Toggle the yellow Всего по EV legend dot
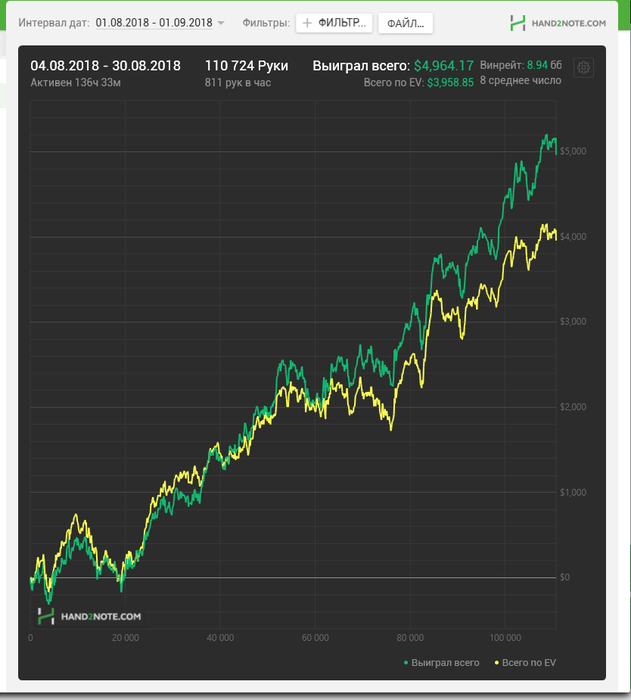The height and width of the screenshot is (700, 631). (x=497, y=663)
